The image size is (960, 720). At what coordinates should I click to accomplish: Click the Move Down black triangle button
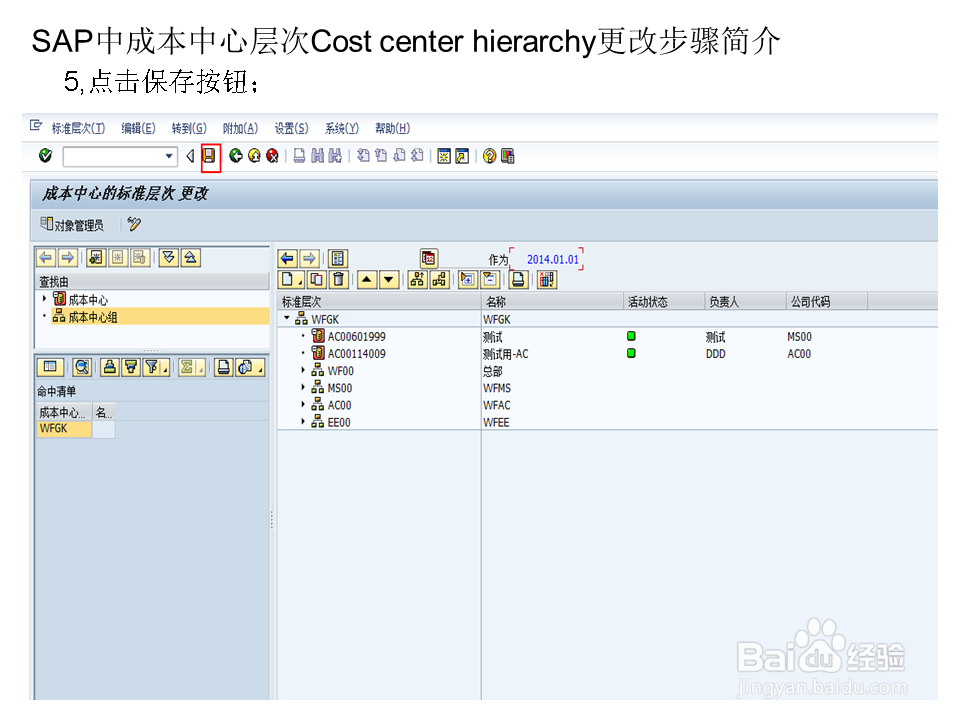coord(388,280)
